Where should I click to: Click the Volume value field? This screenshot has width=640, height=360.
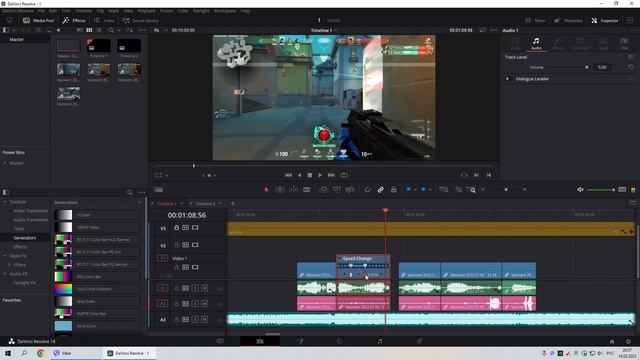(602, 67)
